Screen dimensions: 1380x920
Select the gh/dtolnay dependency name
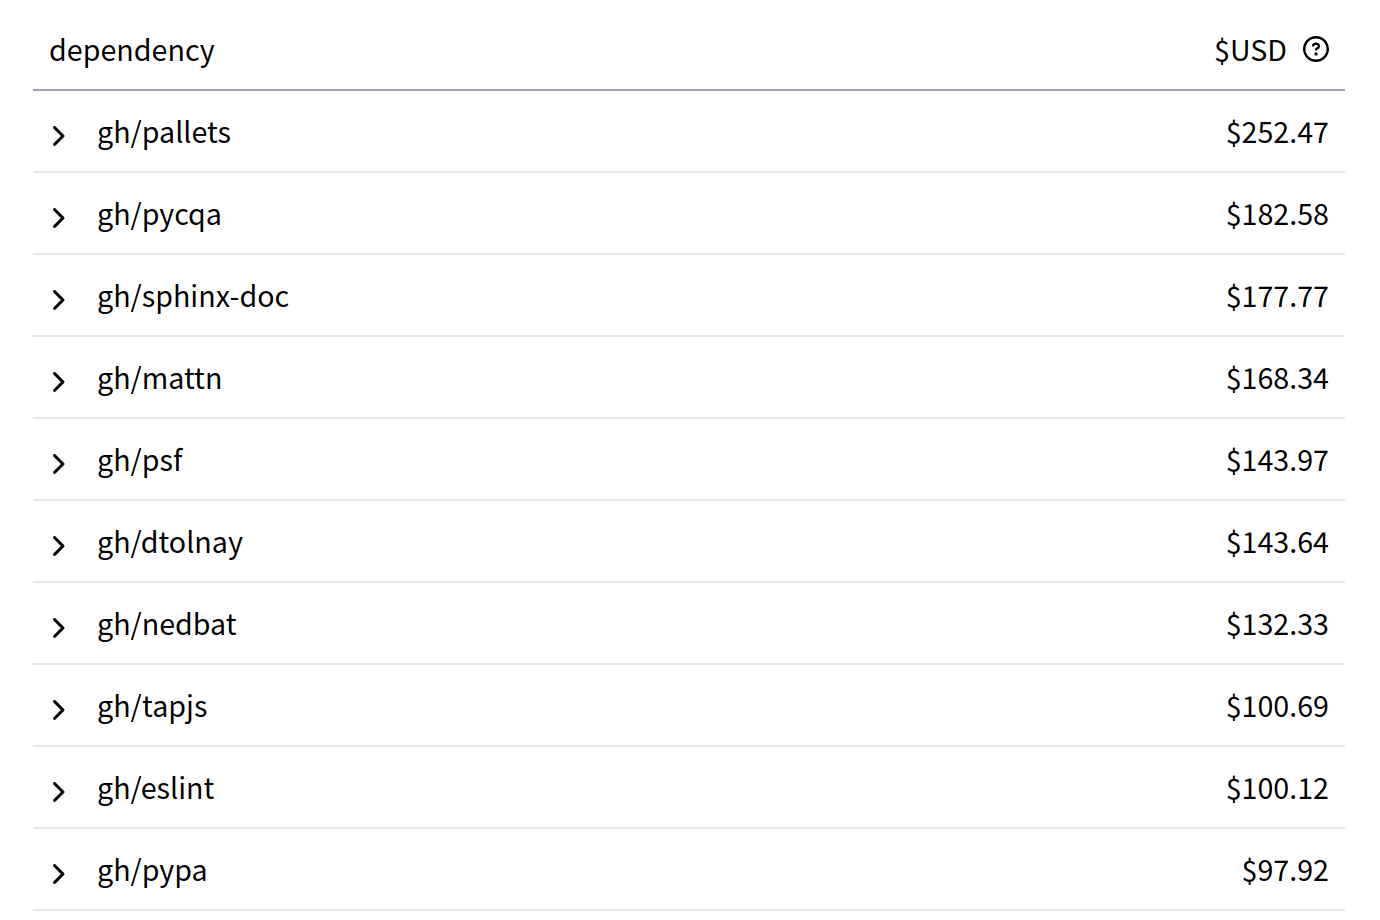170,544
